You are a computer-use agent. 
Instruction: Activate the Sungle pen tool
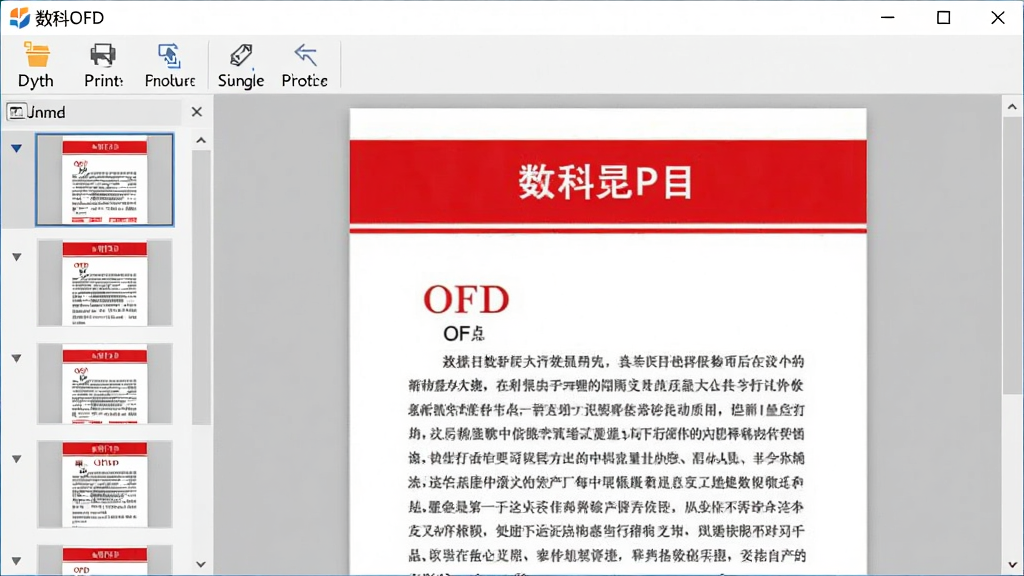tap(241, 56)
